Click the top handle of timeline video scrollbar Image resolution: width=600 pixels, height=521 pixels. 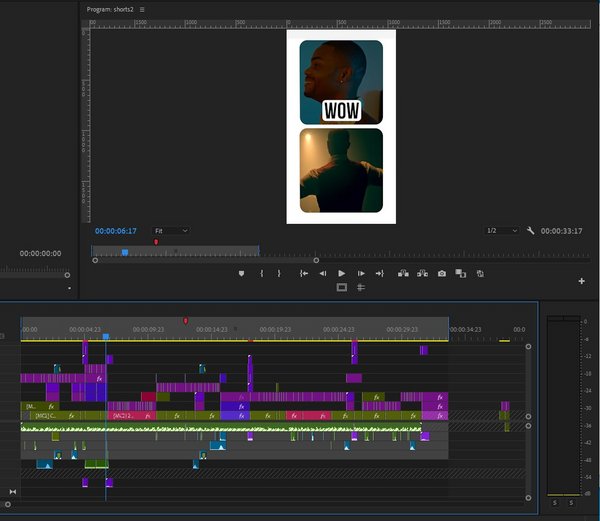pyautogui.click(x=528, y=347)
